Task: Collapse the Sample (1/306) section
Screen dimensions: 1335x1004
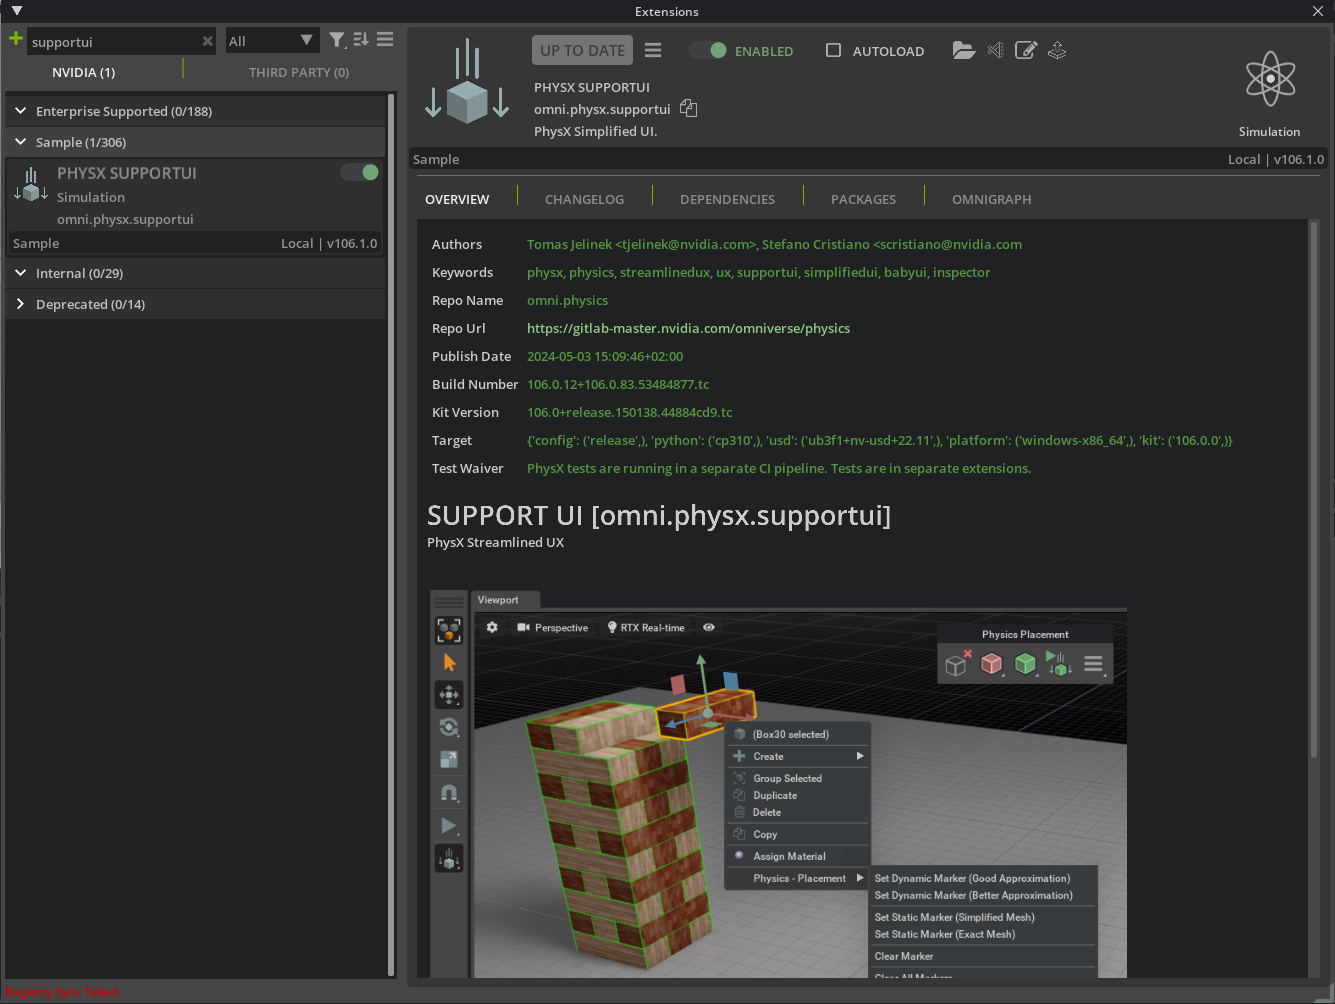Action: pyautogui.click(x=20, y=142)
